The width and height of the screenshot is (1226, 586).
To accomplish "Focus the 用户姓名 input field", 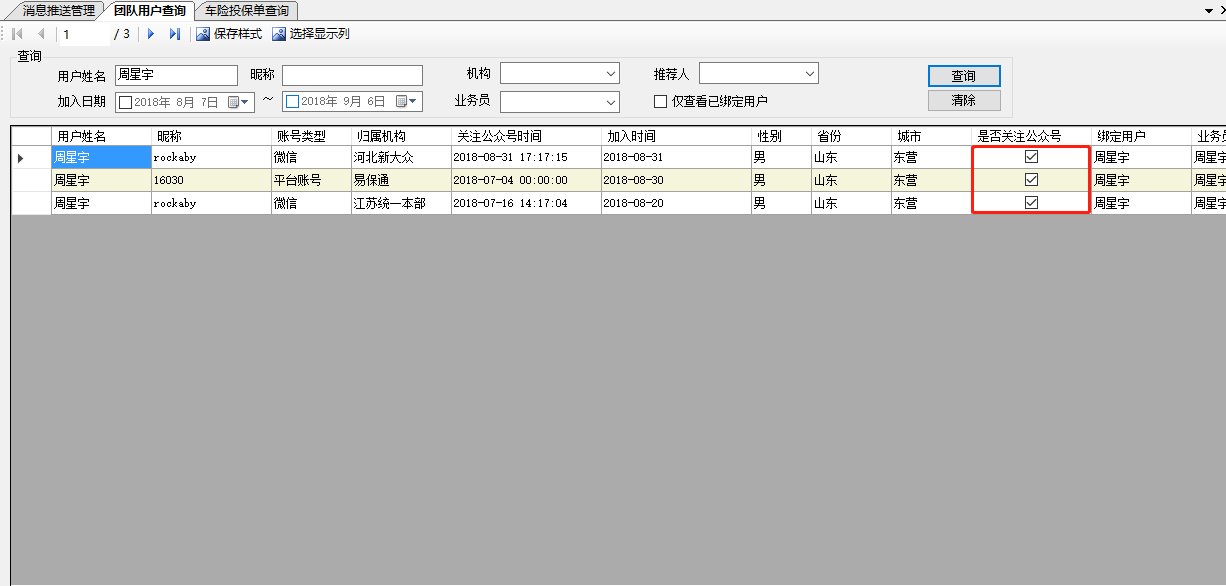I will point(176,75).
